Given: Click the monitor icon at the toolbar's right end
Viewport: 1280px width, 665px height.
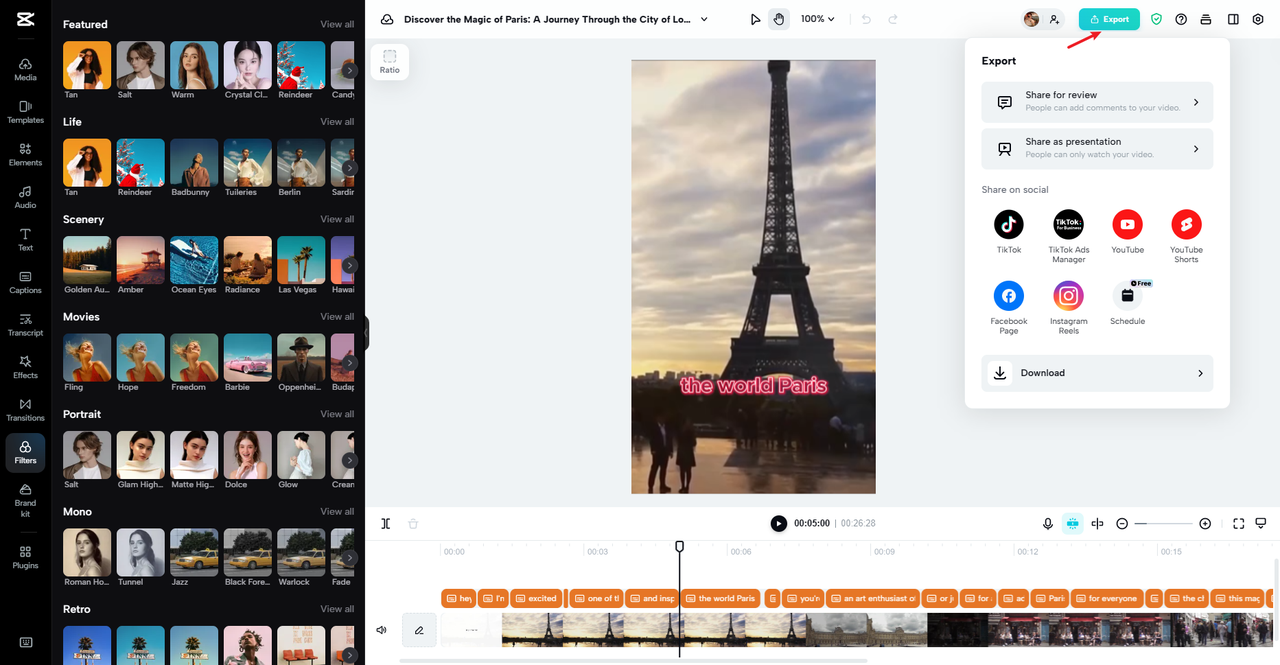Looking at the screenshot, I should [x=1261, y=523].
